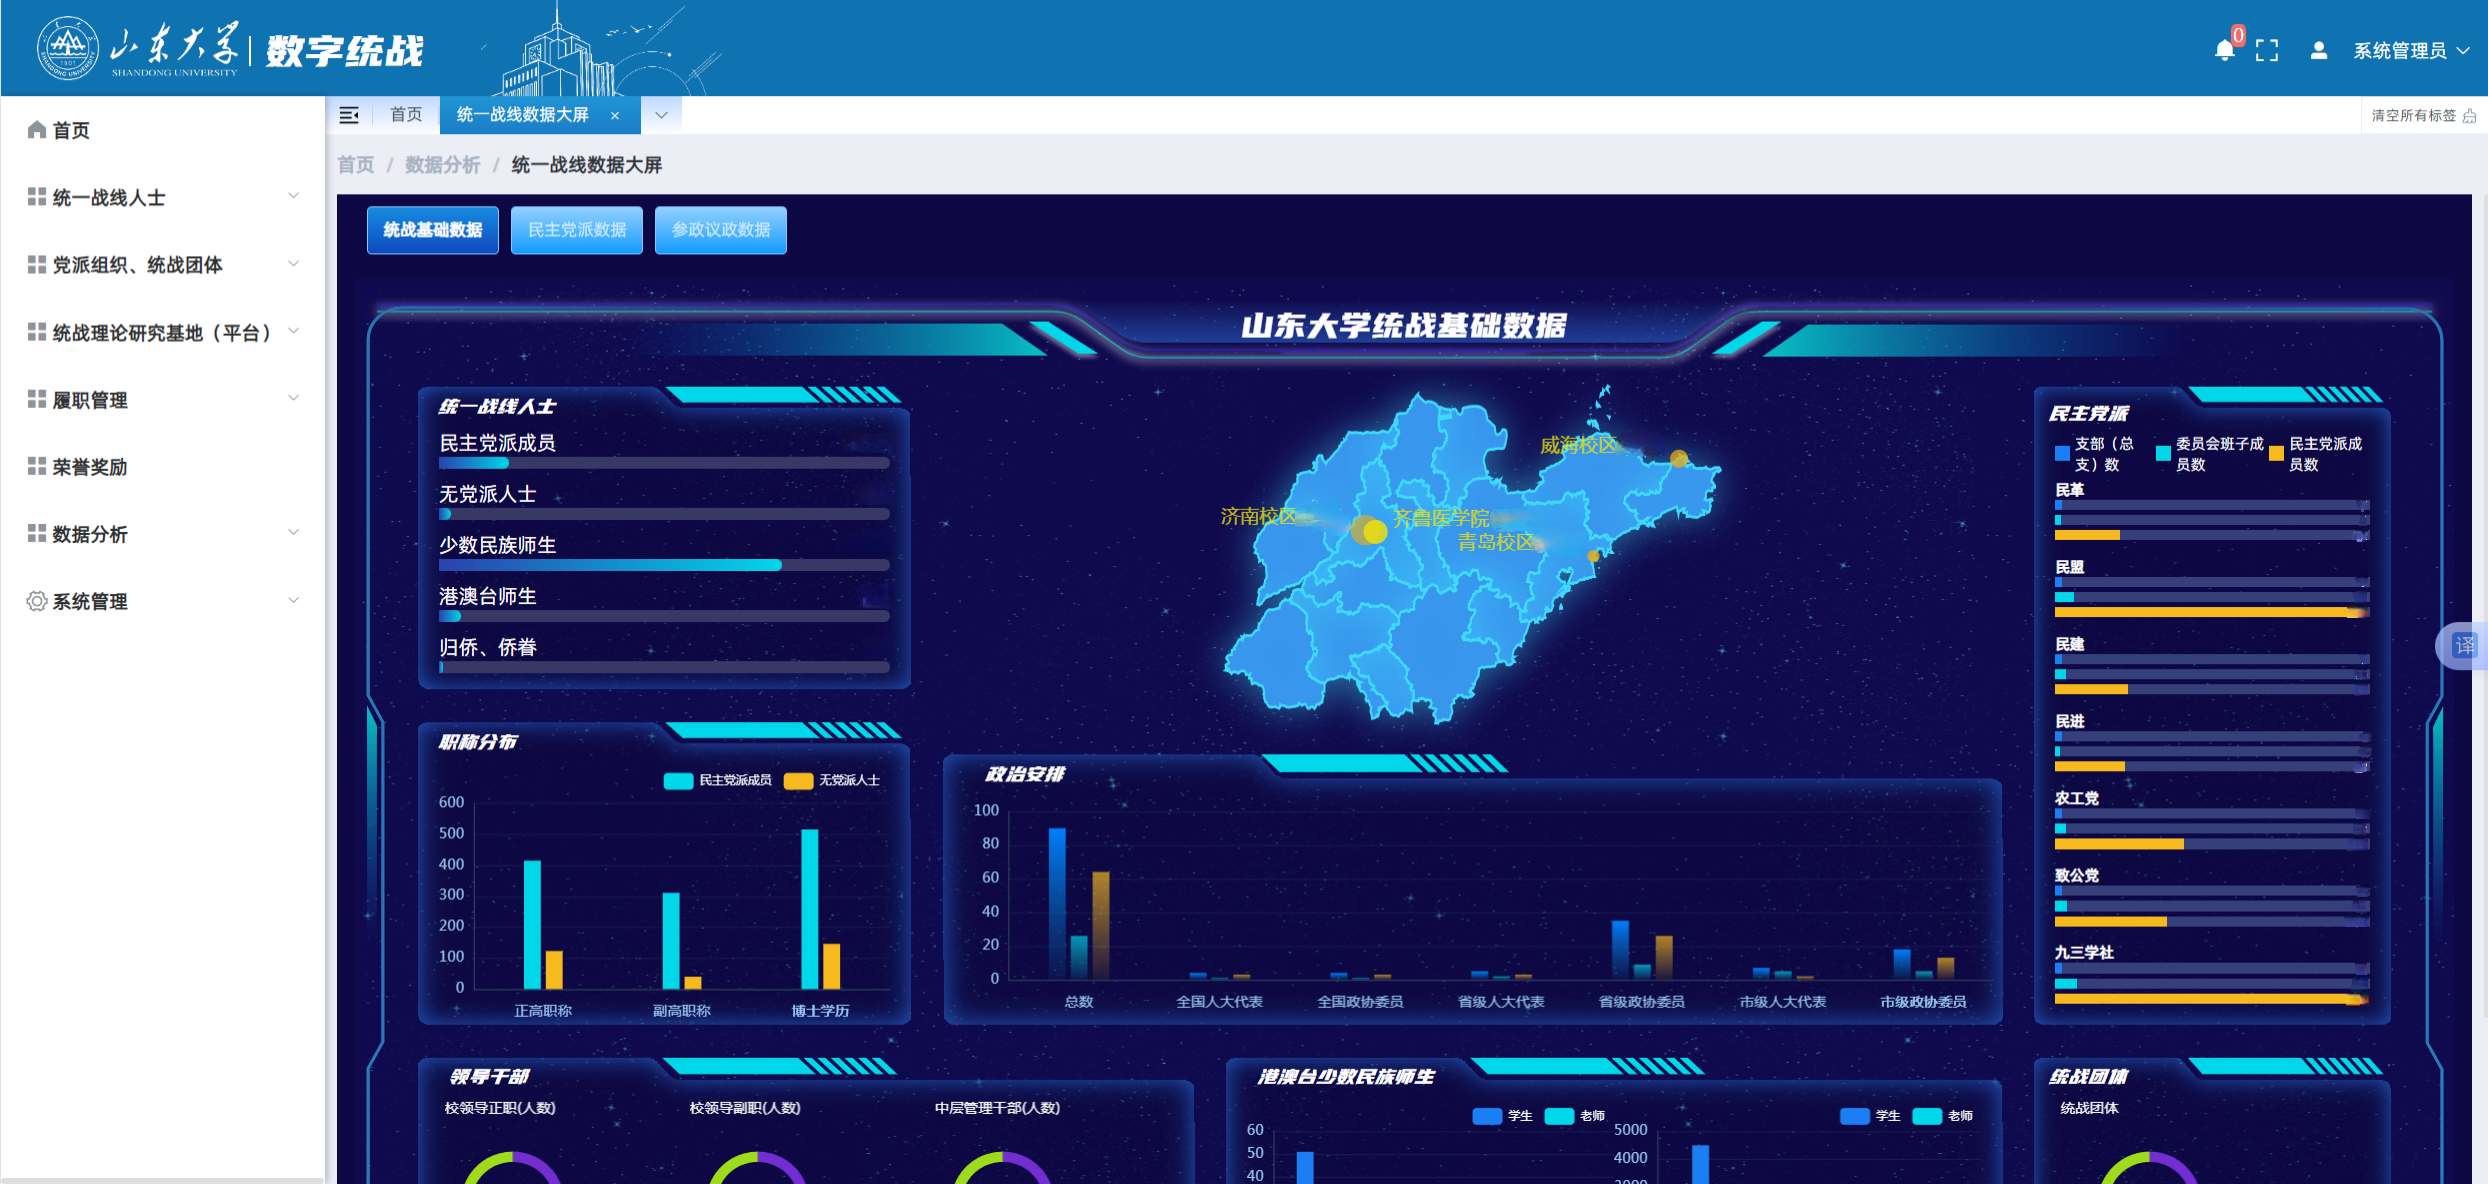Click the translate floating icon at right edge
Screen dimensions: 2488x1184
pyautogui.click(x=2462, y=646)
